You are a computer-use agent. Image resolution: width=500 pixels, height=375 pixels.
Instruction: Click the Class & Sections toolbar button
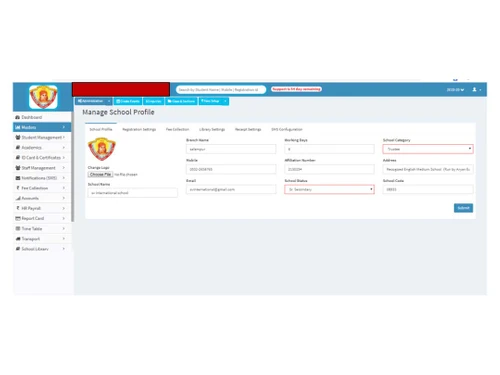pos(181,101)
